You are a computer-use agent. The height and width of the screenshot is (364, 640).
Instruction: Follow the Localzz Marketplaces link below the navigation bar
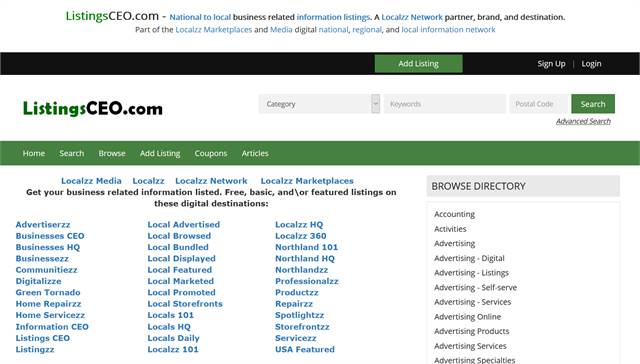point(307,181)
